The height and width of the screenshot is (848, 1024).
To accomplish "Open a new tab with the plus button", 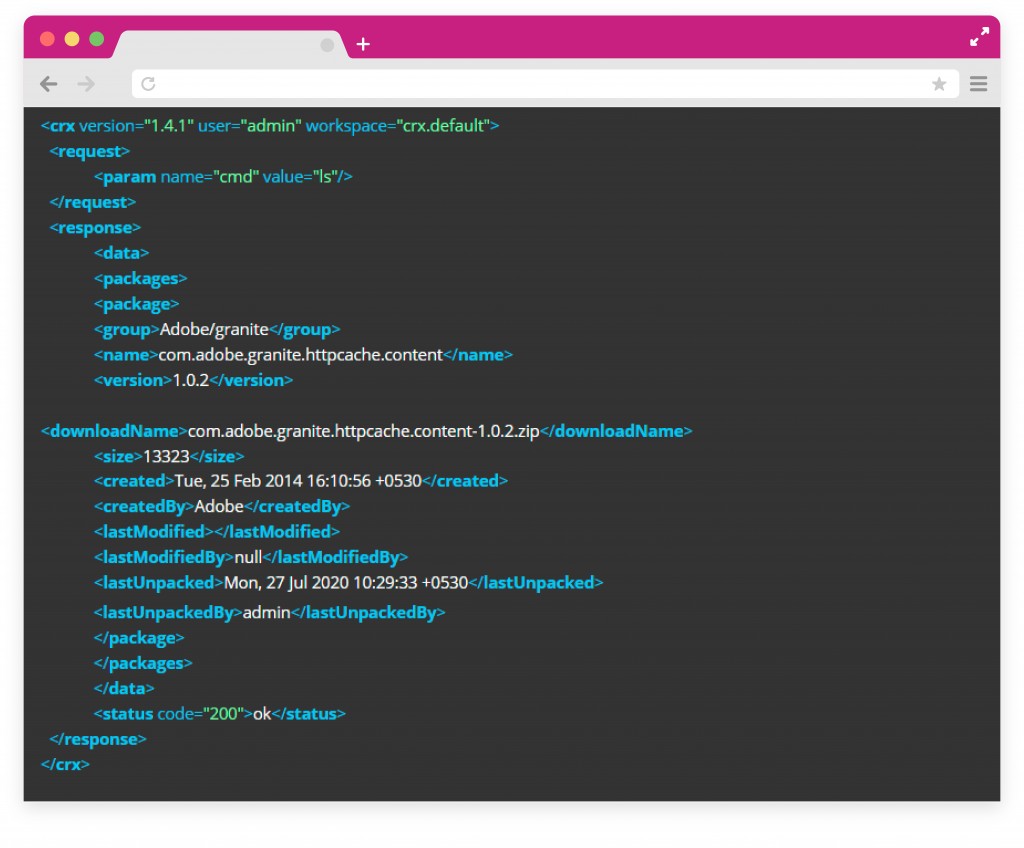I will [x=363, y=44].
